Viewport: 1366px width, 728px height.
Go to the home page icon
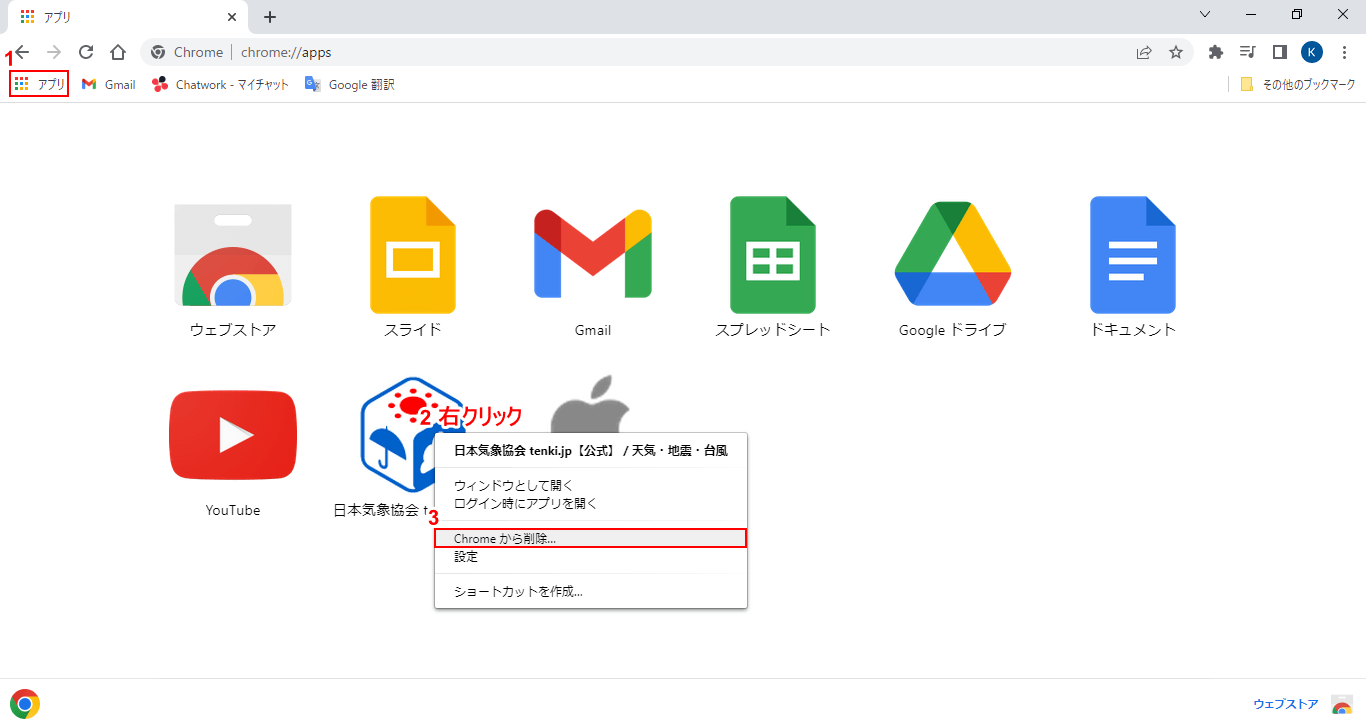point(118,52)
